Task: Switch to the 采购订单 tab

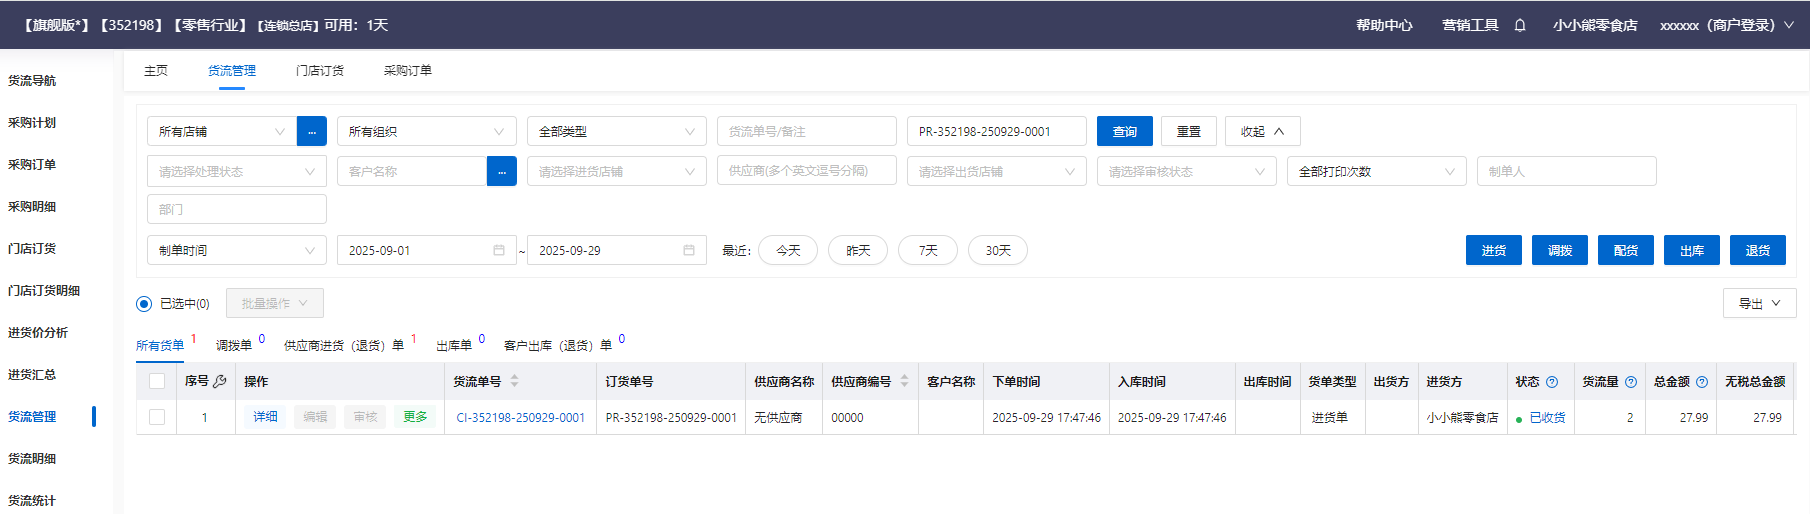Action: 408,71
